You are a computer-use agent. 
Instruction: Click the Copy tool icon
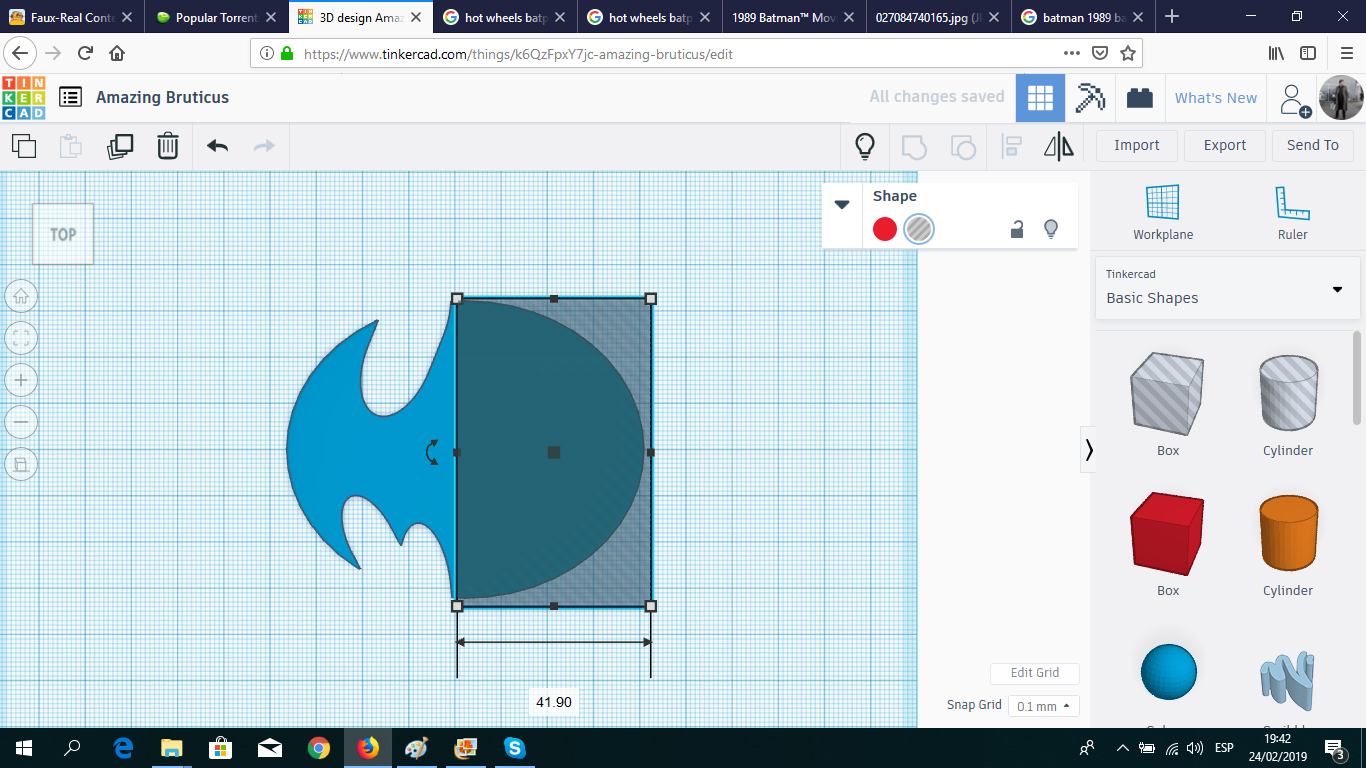point(24,146)
